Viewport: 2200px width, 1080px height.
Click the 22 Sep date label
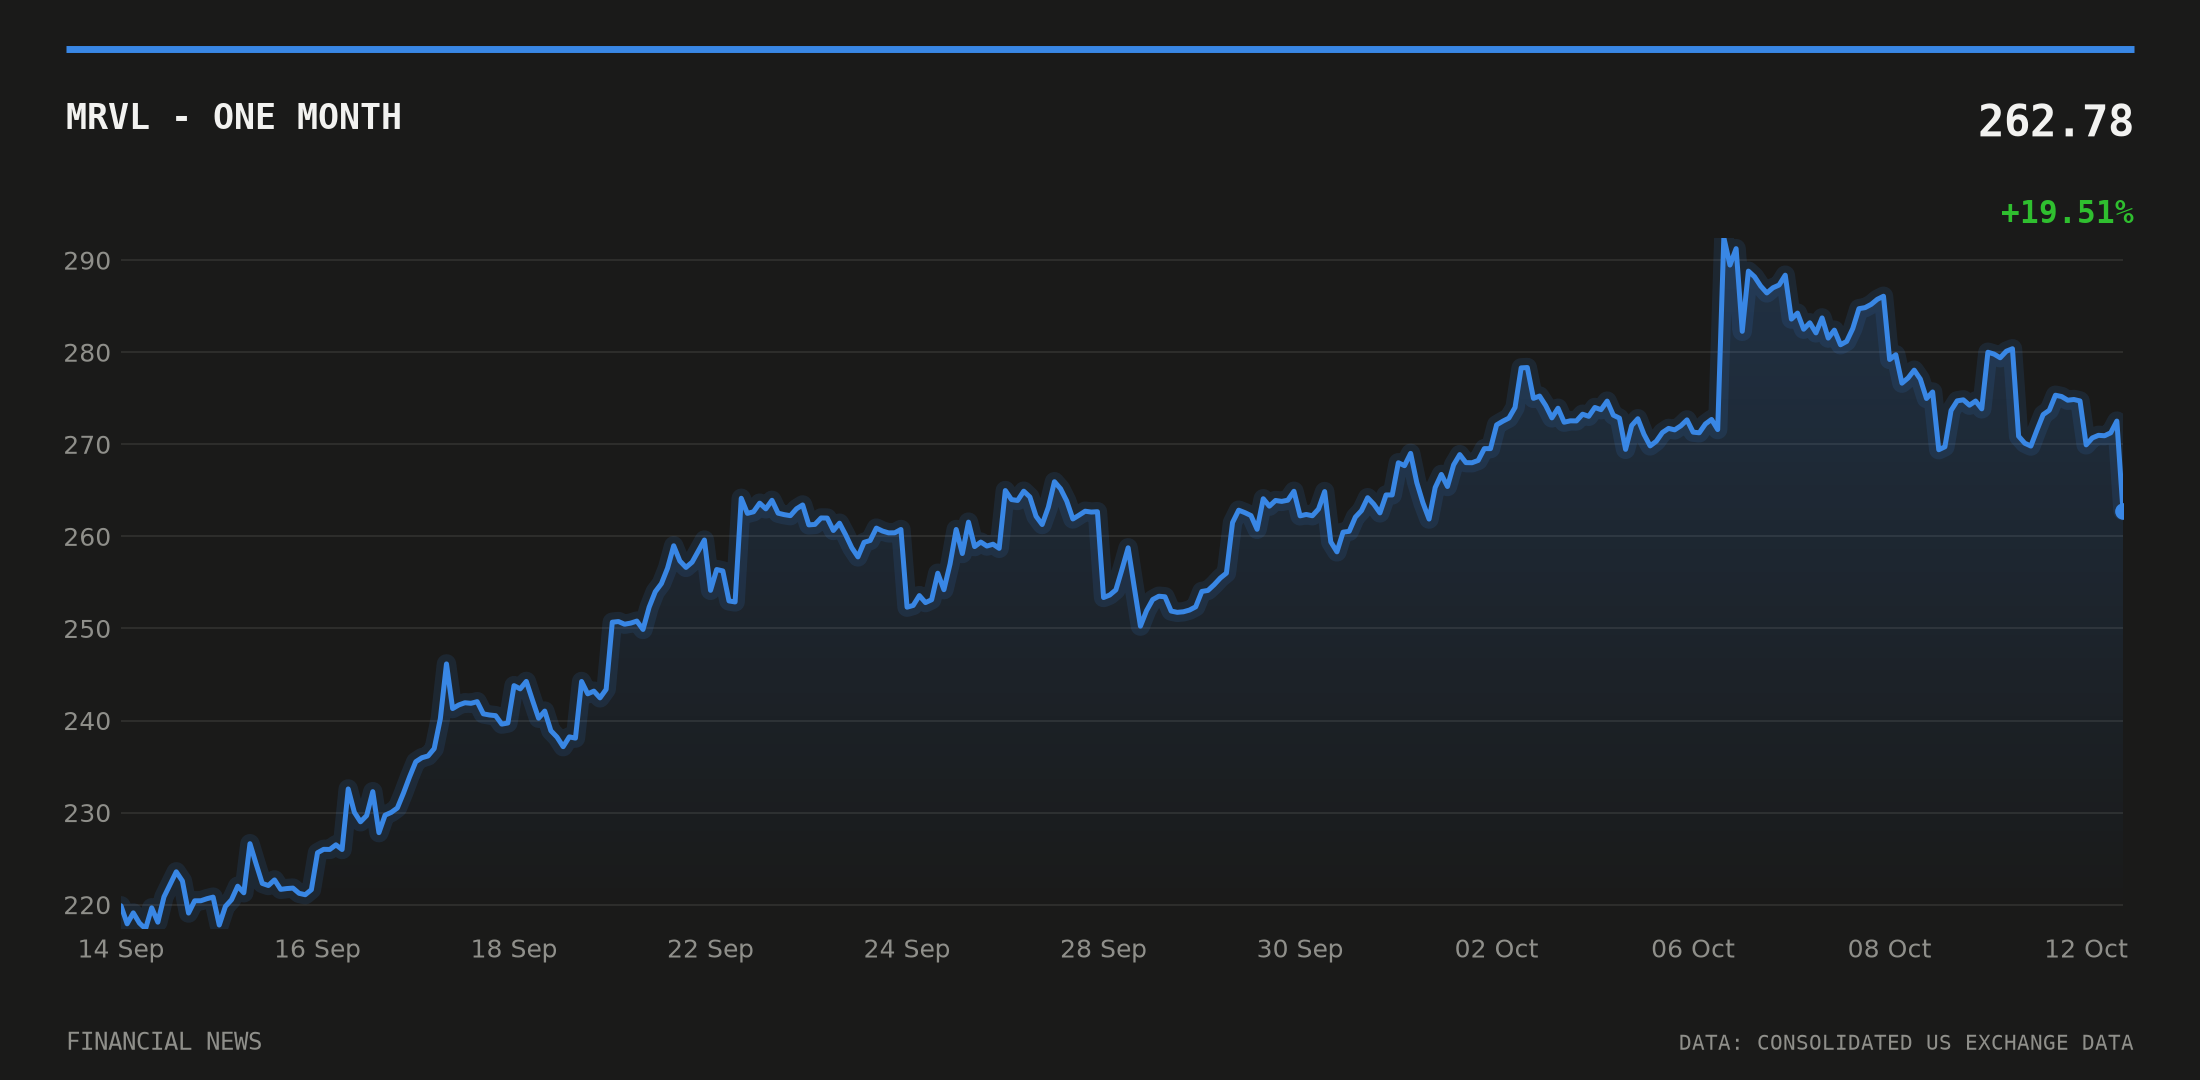point(710,949)
